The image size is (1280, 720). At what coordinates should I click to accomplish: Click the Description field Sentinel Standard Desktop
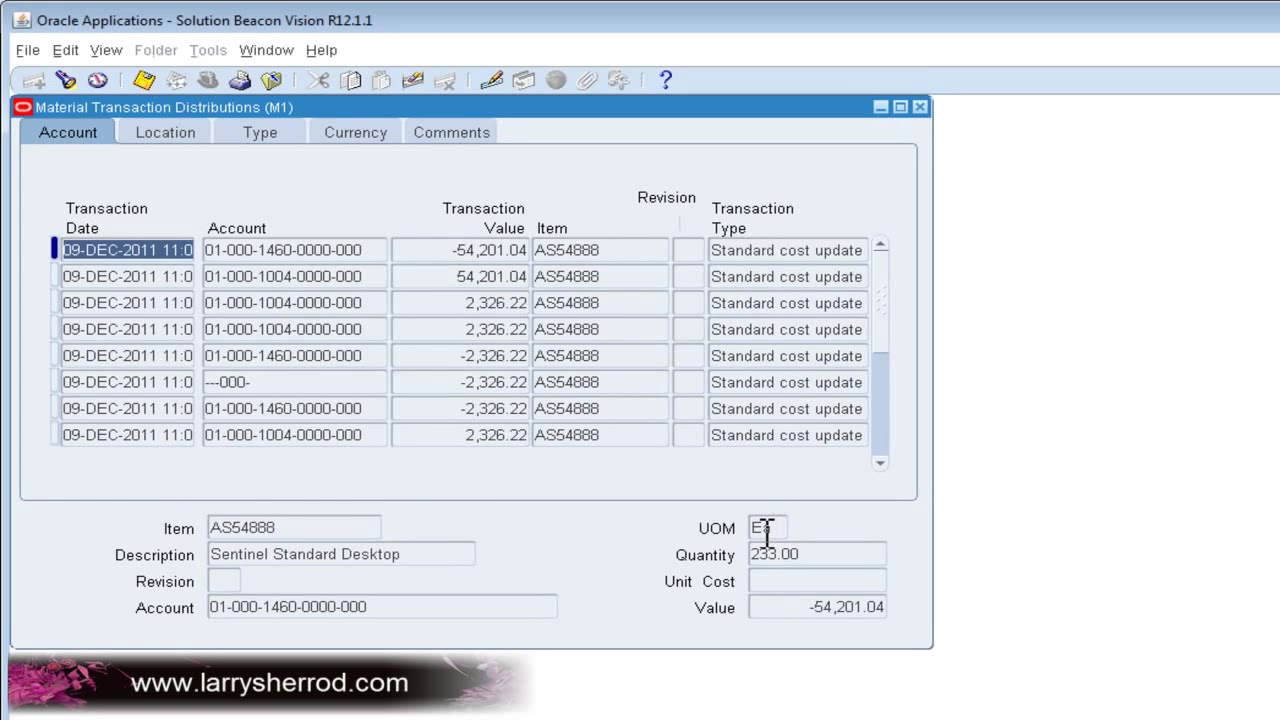tap(341, 554)
